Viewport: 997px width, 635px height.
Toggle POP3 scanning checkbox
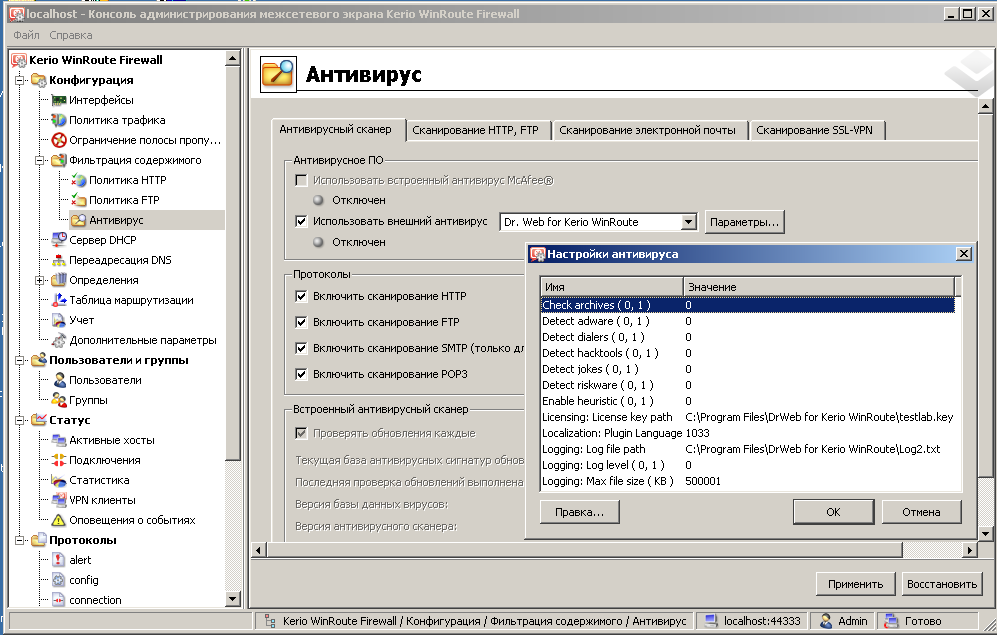pyautogui.click(x=301, y=374)
